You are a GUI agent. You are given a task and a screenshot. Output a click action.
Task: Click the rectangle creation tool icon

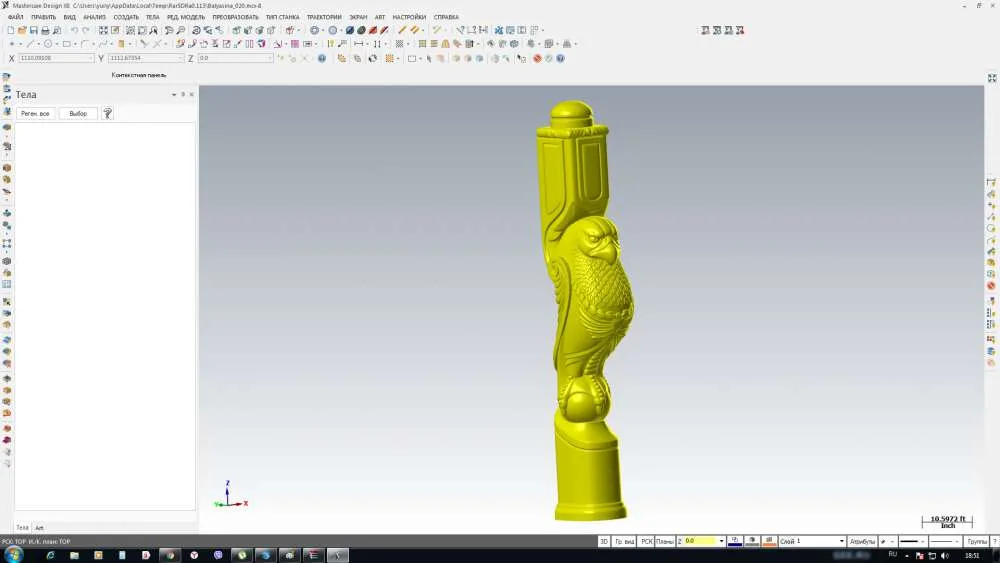(66, 44)
